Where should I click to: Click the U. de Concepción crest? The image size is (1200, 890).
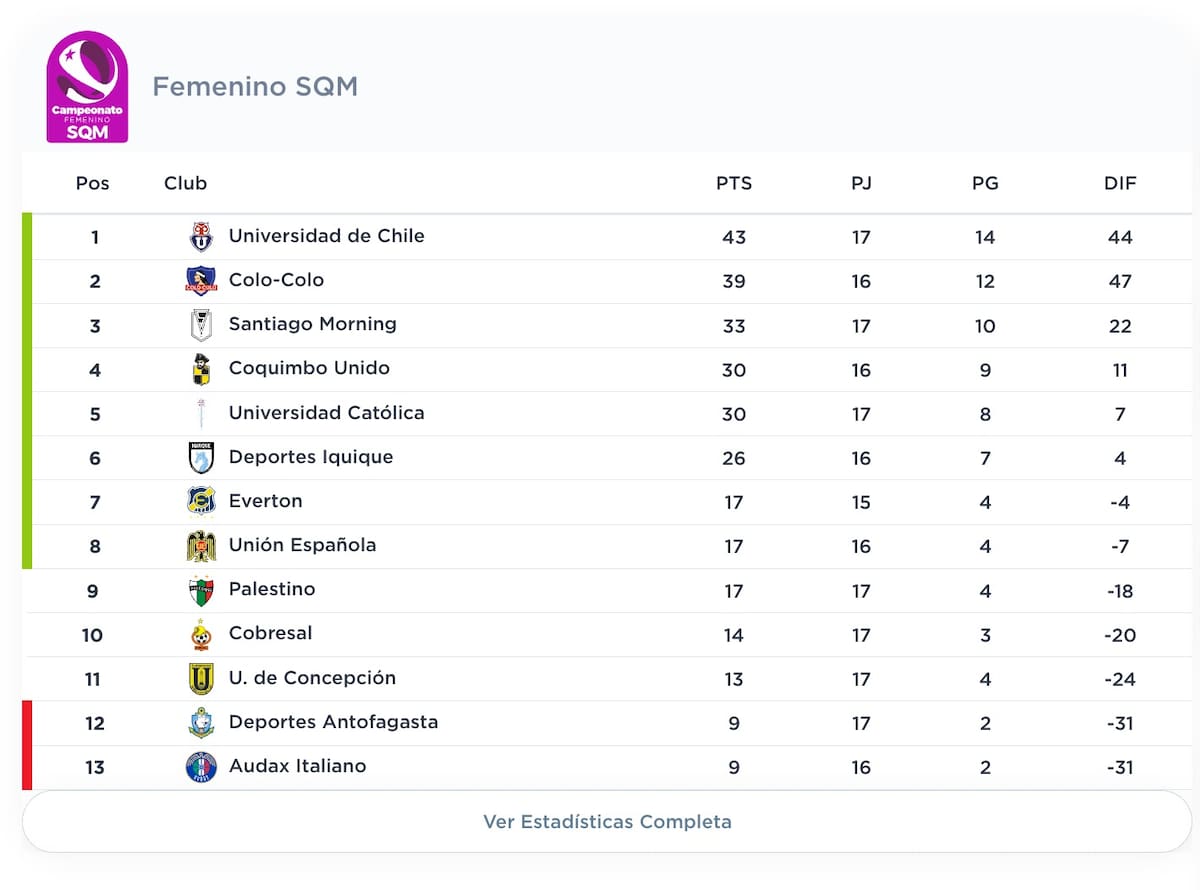(201, 679)
